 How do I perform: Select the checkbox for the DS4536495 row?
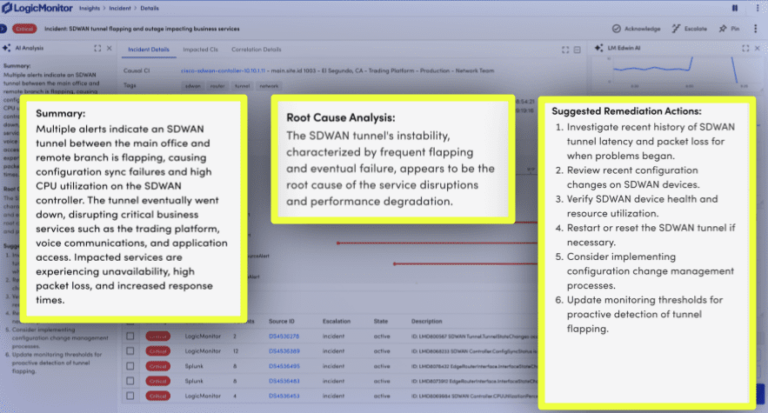tap(130, 366)
